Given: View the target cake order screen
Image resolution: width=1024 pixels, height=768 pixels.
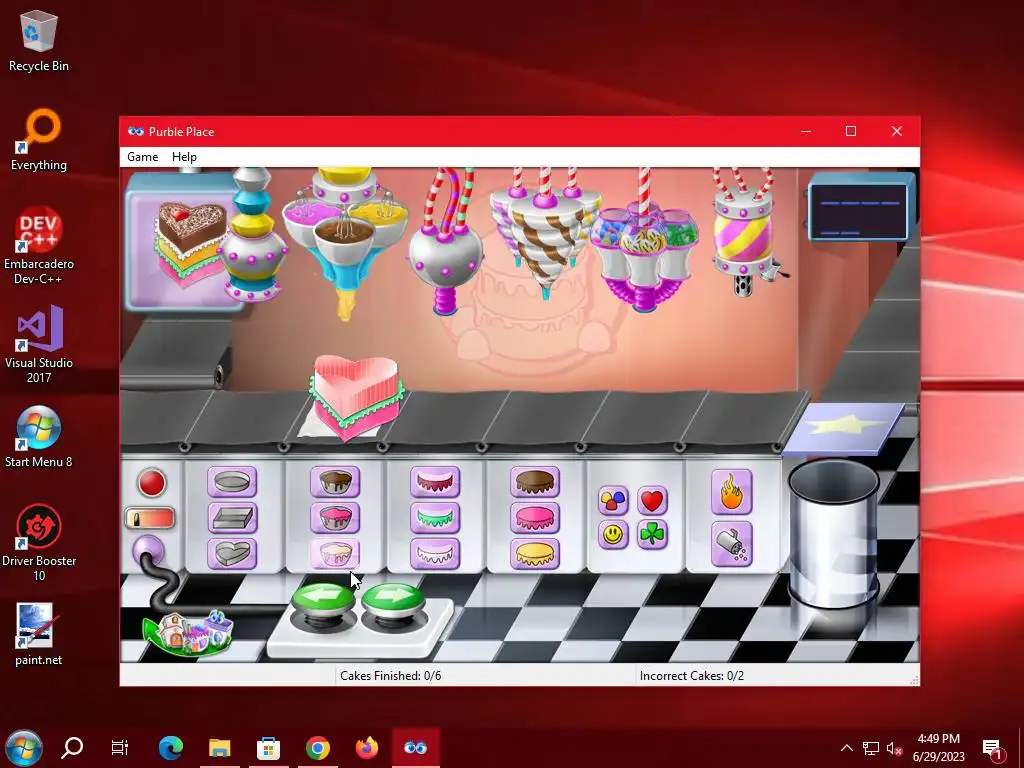Looking at the screenshot, I should [185, 240].
